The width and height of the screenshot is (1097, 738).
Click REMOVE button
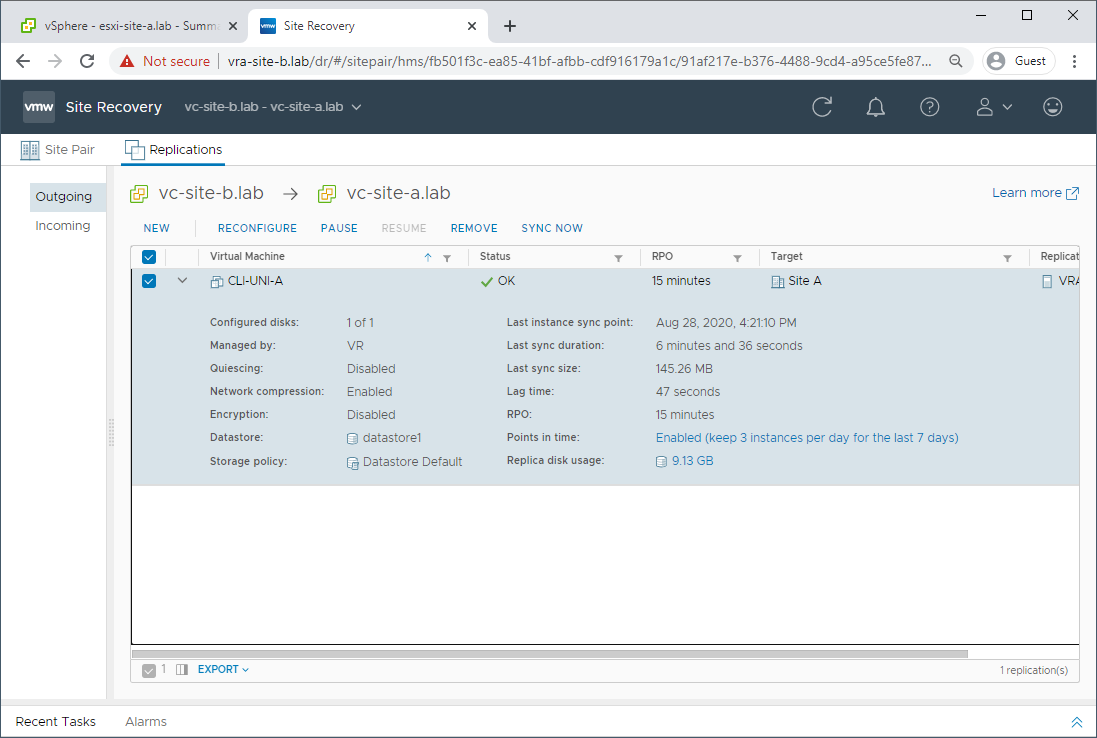pos(474,228)
